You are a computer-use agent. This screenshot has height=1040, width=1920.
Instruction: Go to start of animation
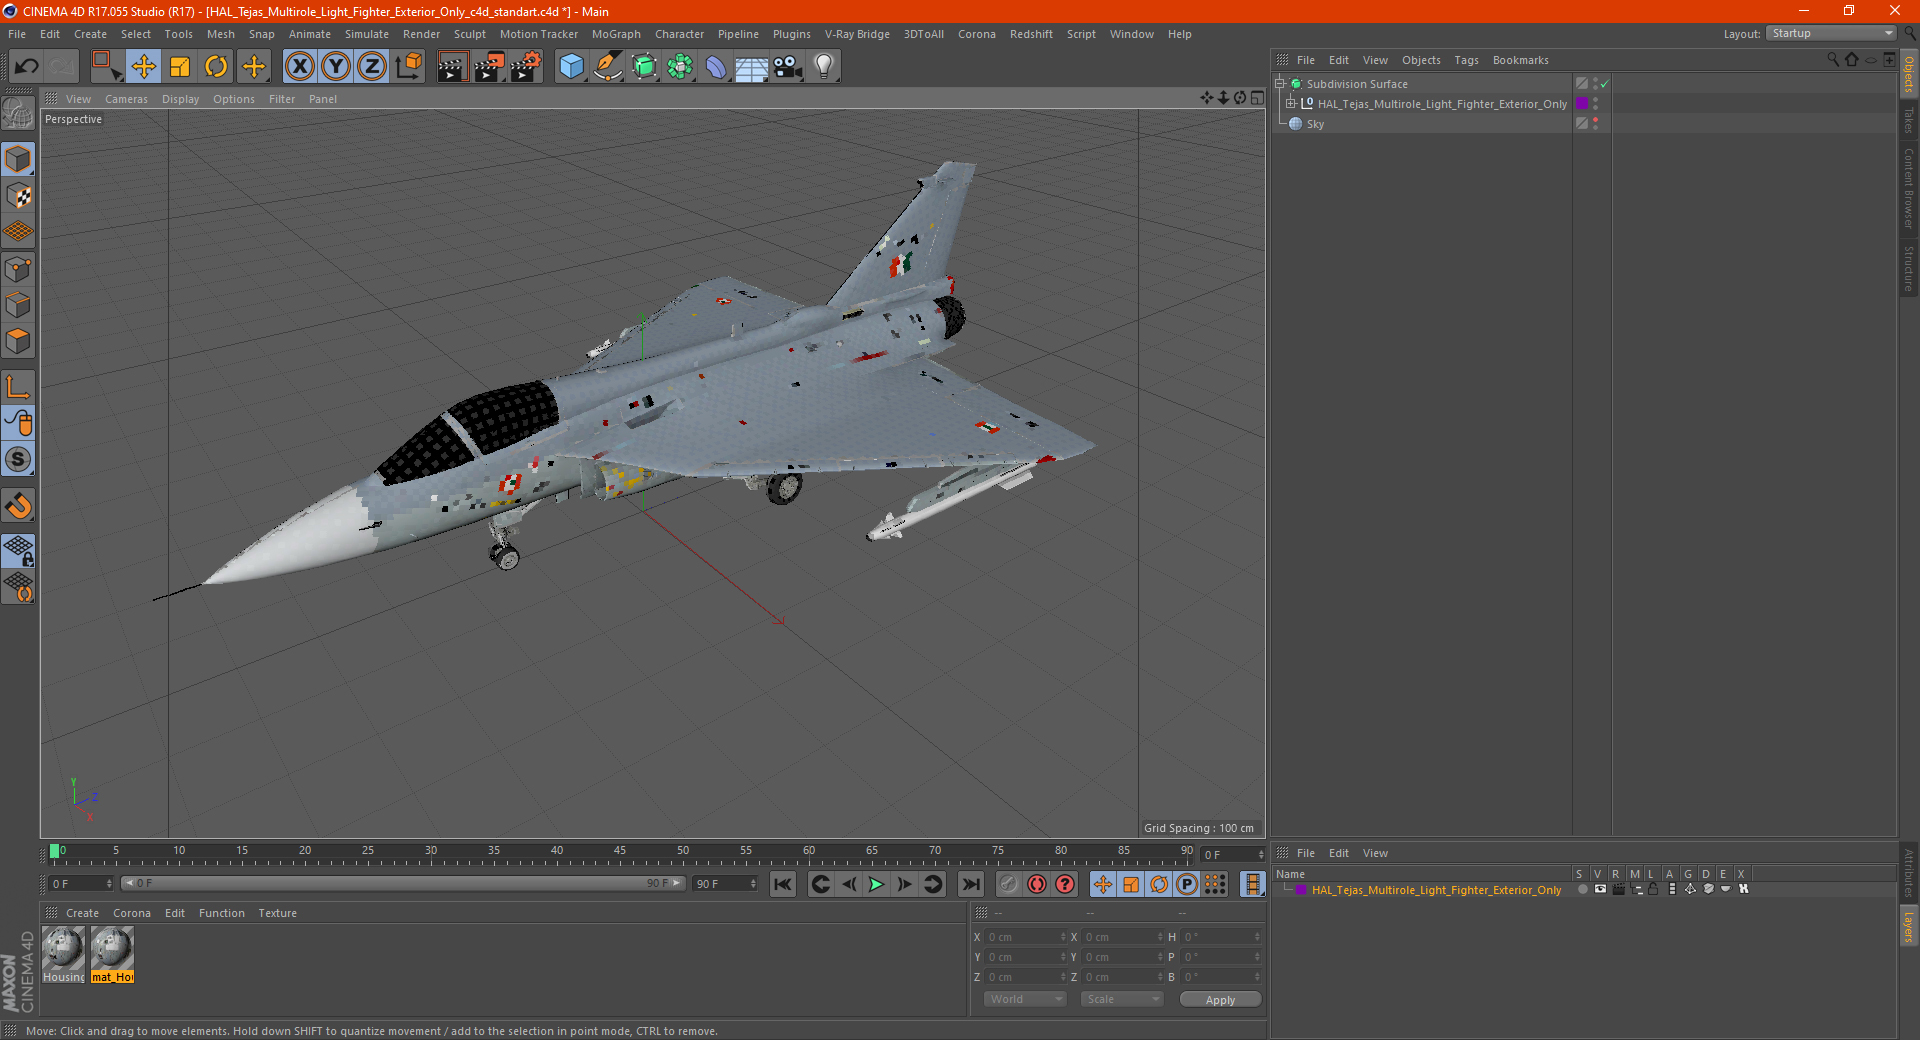pyautogui.click(x=783, y=884)
